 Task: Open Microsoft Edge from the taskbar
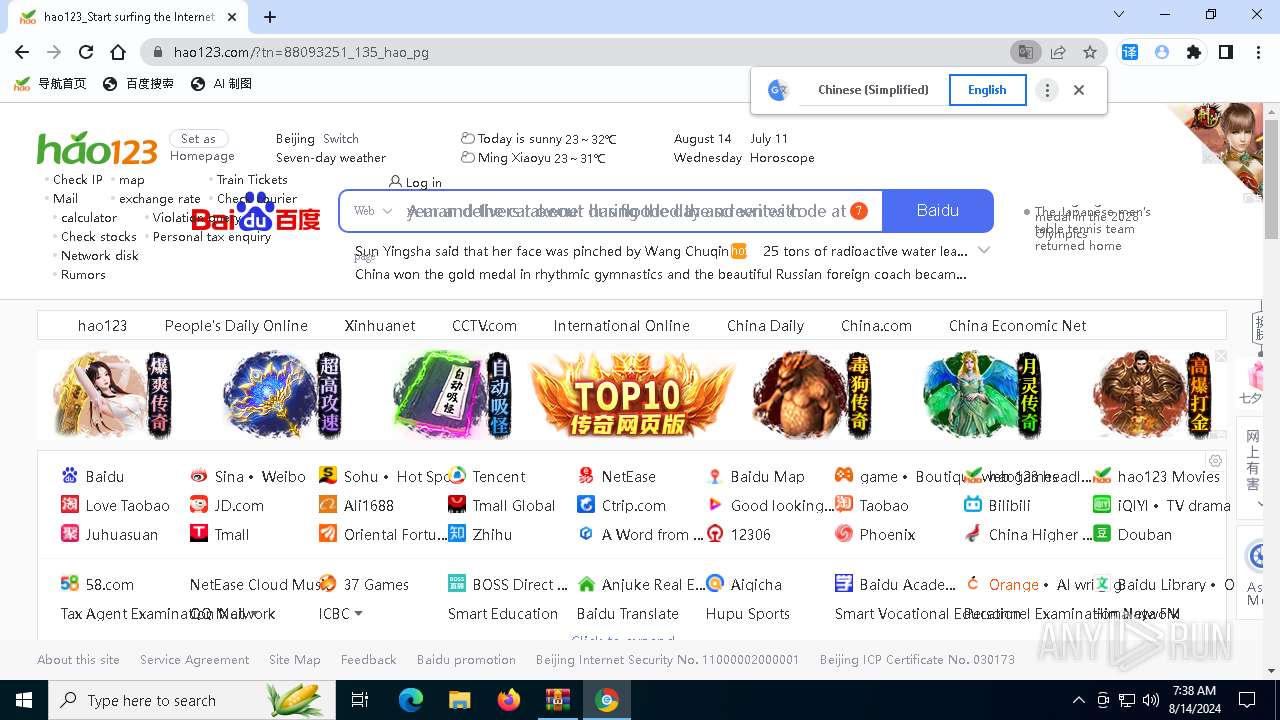coord(411,700)
